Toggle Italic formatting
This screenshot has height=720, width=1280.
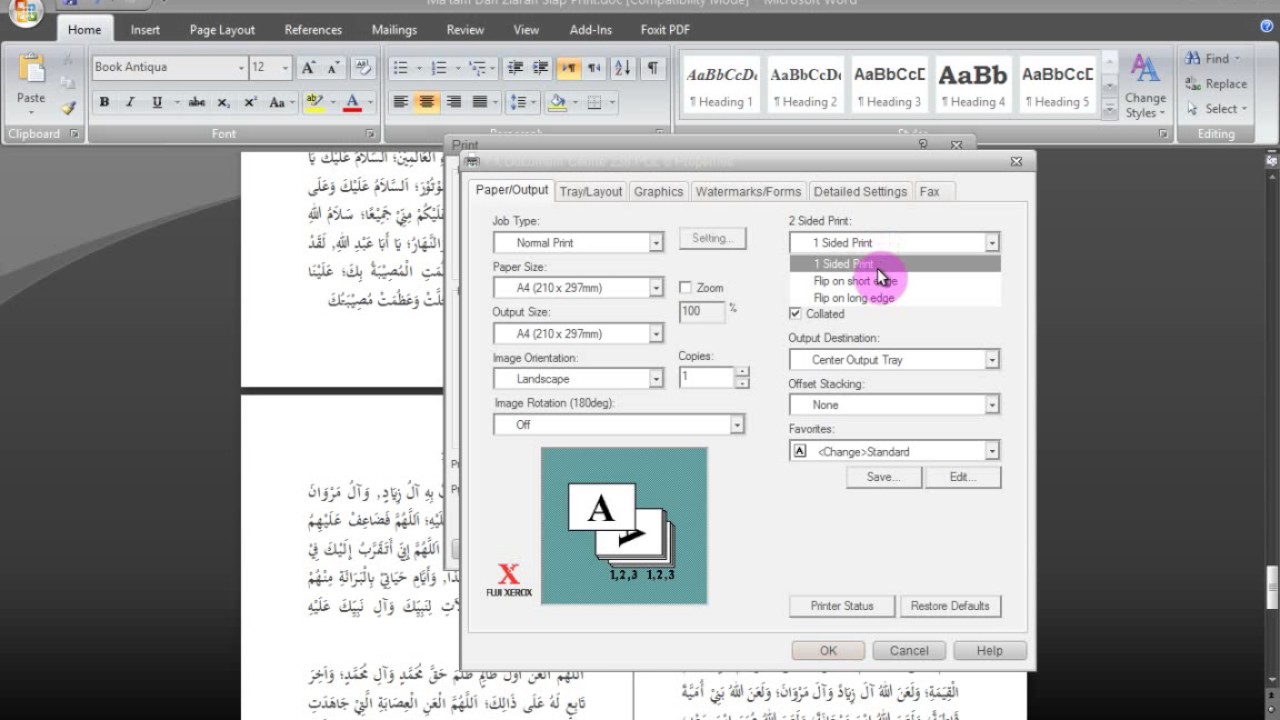click(130, 102)
